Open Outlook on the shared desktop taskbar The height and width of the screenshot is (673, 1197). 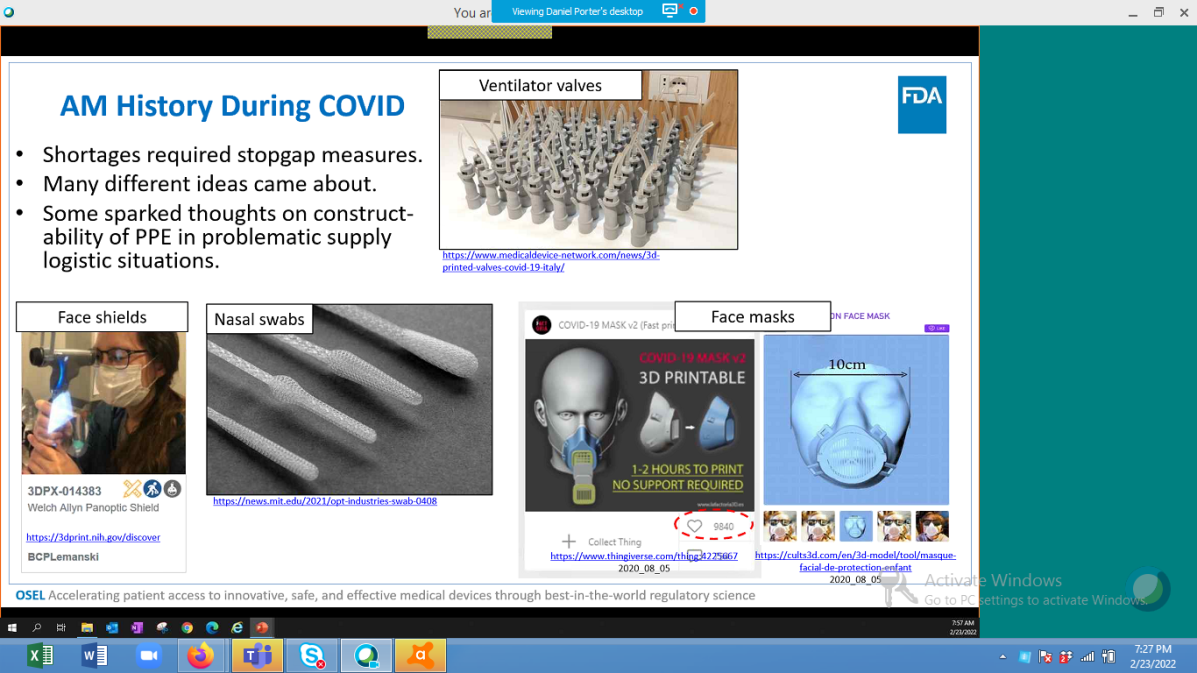coord(112,628)
